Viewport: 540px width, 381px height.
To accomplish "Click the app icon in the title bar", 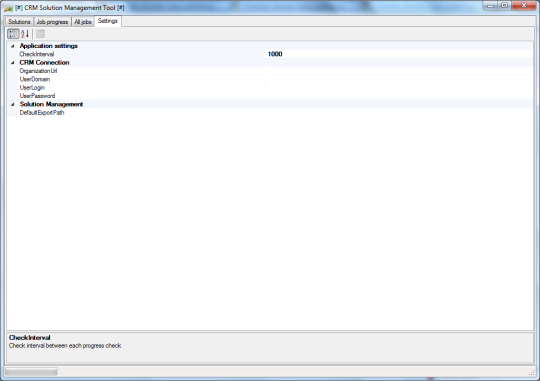I will click(x=9, y=8).
